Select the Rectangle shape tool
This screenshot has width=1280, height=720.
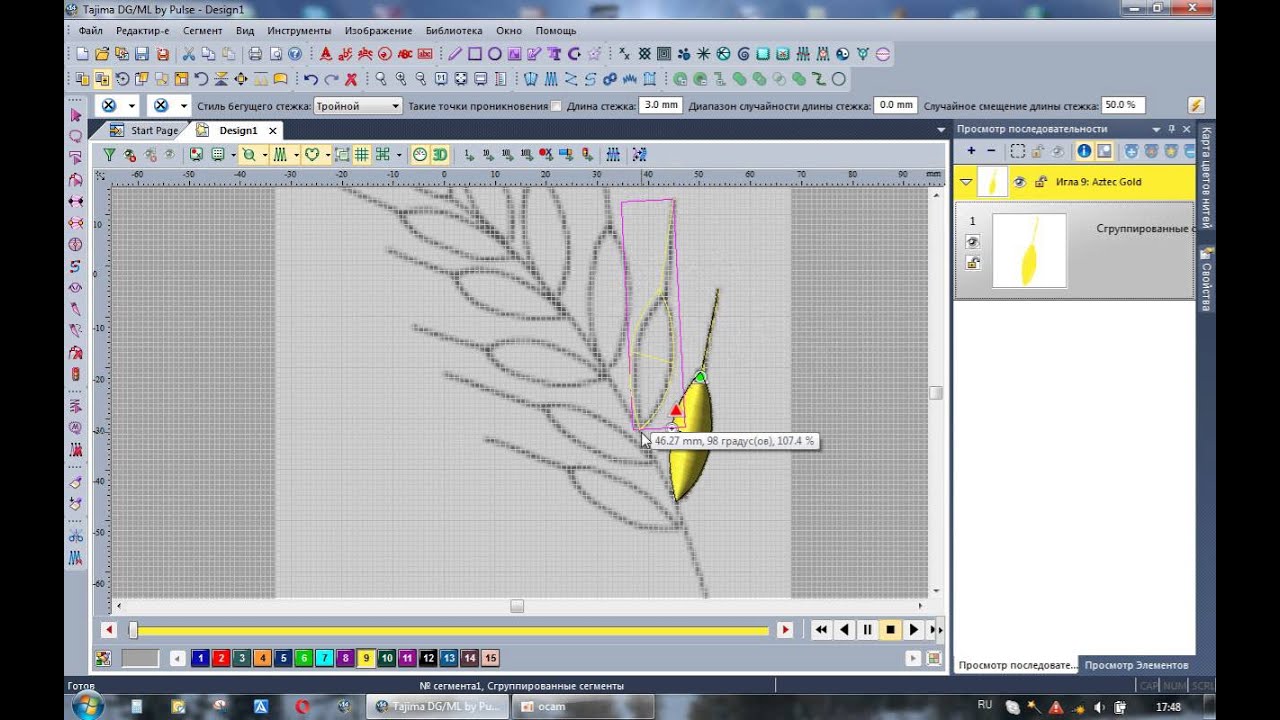475,54
